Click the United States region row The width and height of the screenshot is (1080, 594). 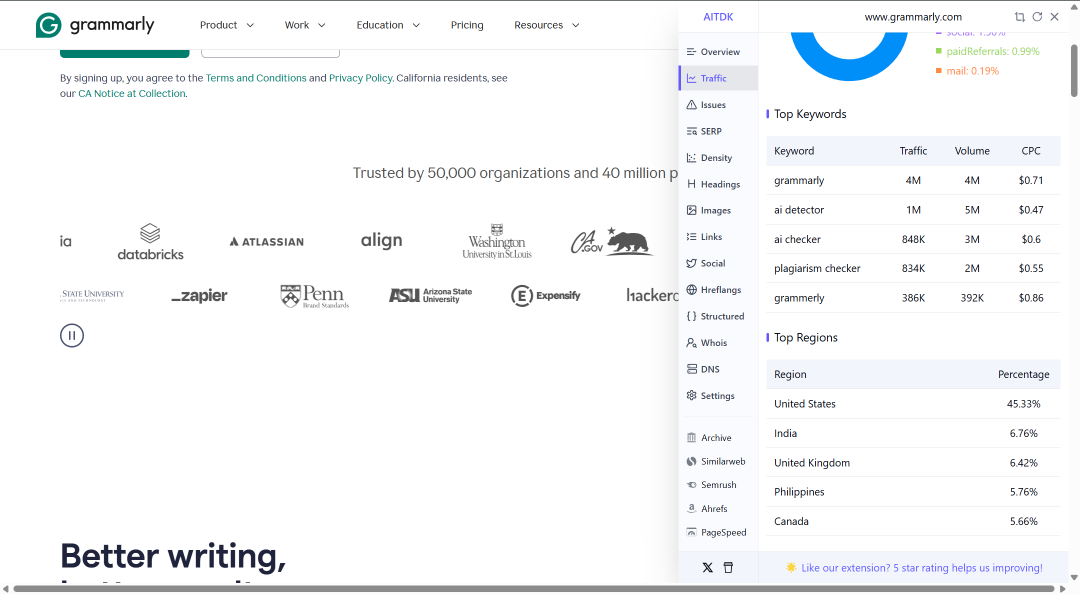point(913,404)
